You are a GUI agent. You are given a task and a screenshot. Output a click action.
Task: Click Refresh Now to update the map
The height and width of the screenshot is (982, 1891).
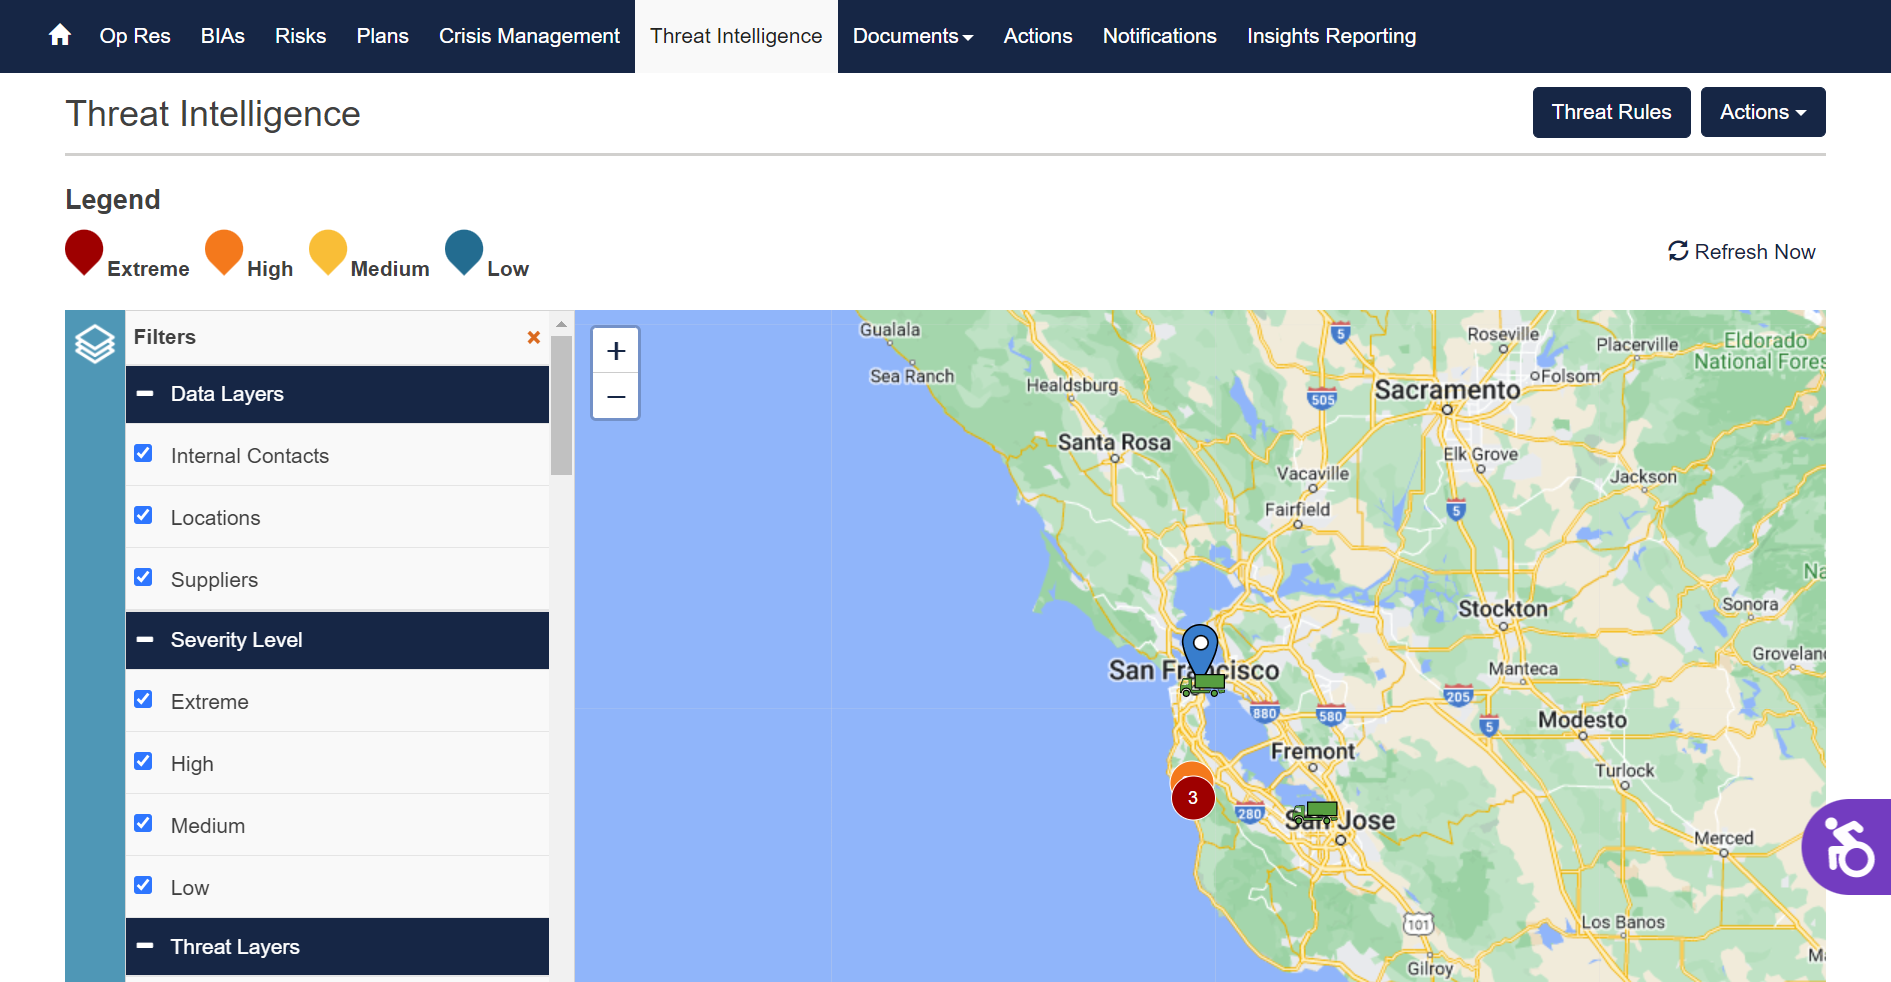click(x=1741, y=251)
